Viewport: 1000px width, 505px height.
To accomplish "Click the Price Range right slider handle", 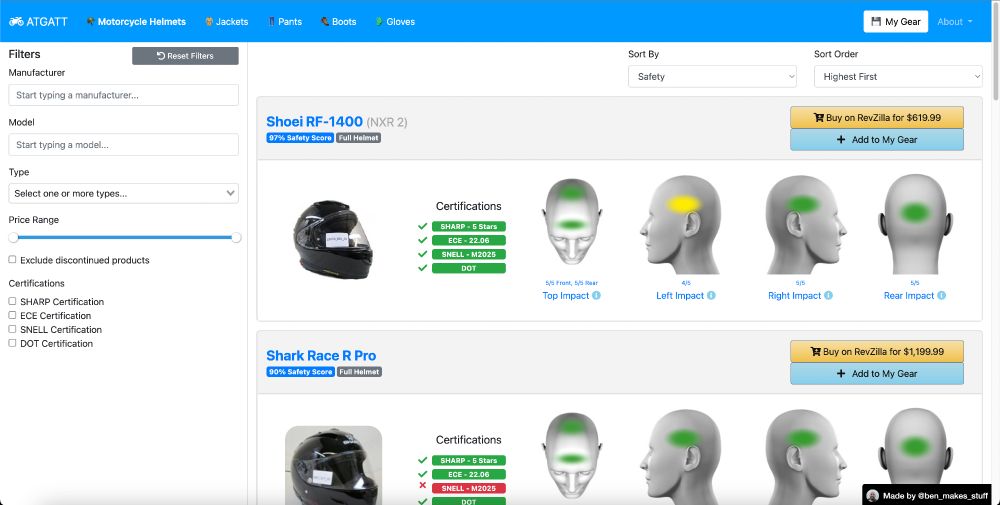I will 236,237.
